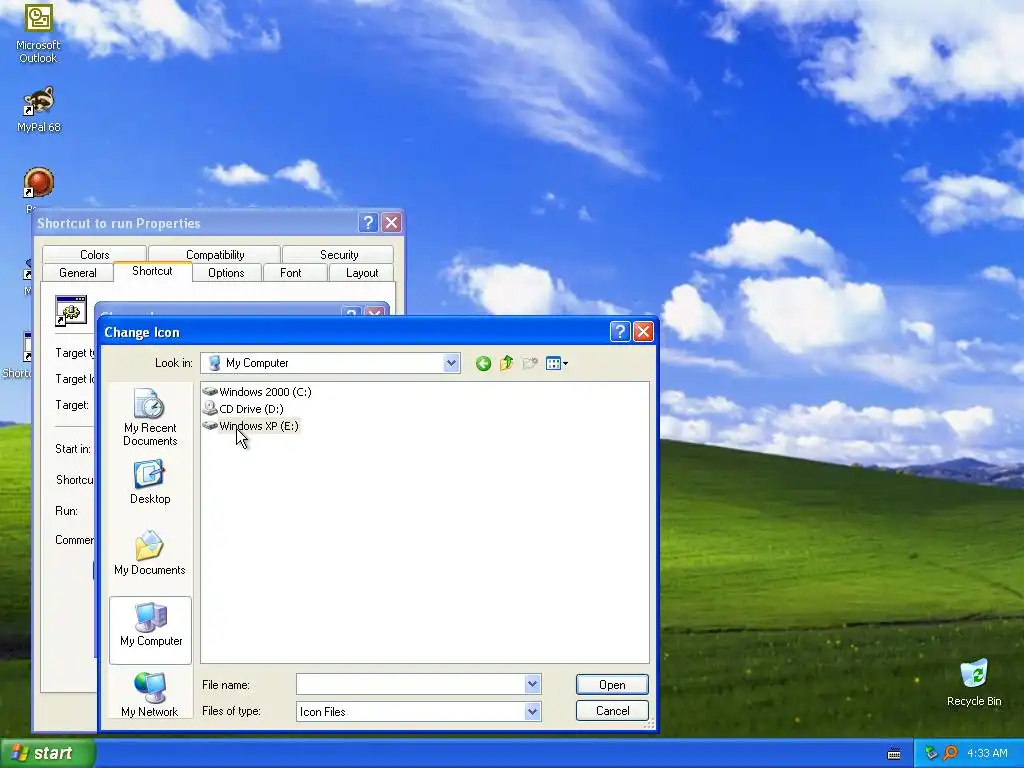Switch to Colors tab in Properties

click(95, 254)
